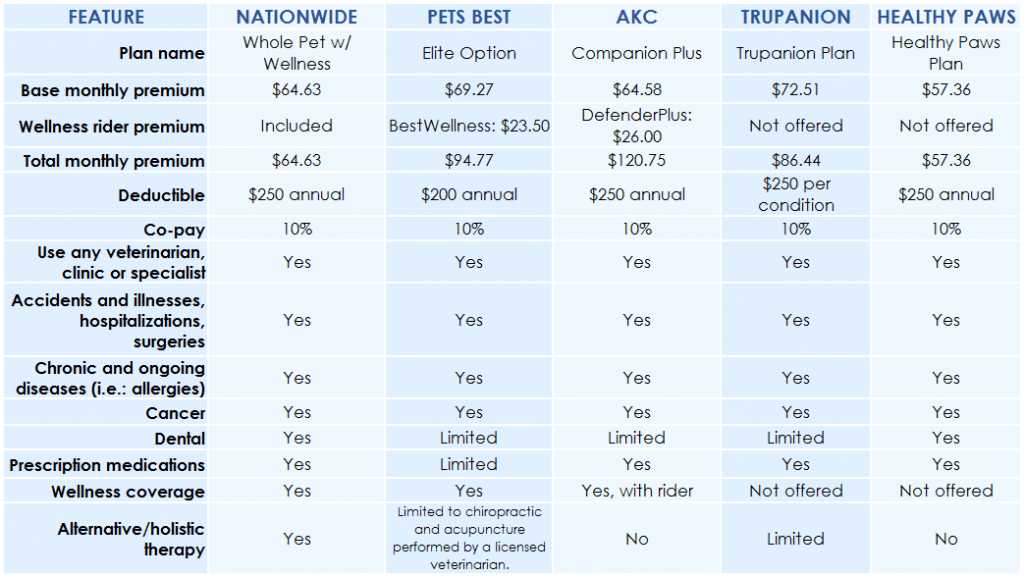Select the TRUPANION header cell
Viewport: 1024px width, 577px height.
(795, 17)
